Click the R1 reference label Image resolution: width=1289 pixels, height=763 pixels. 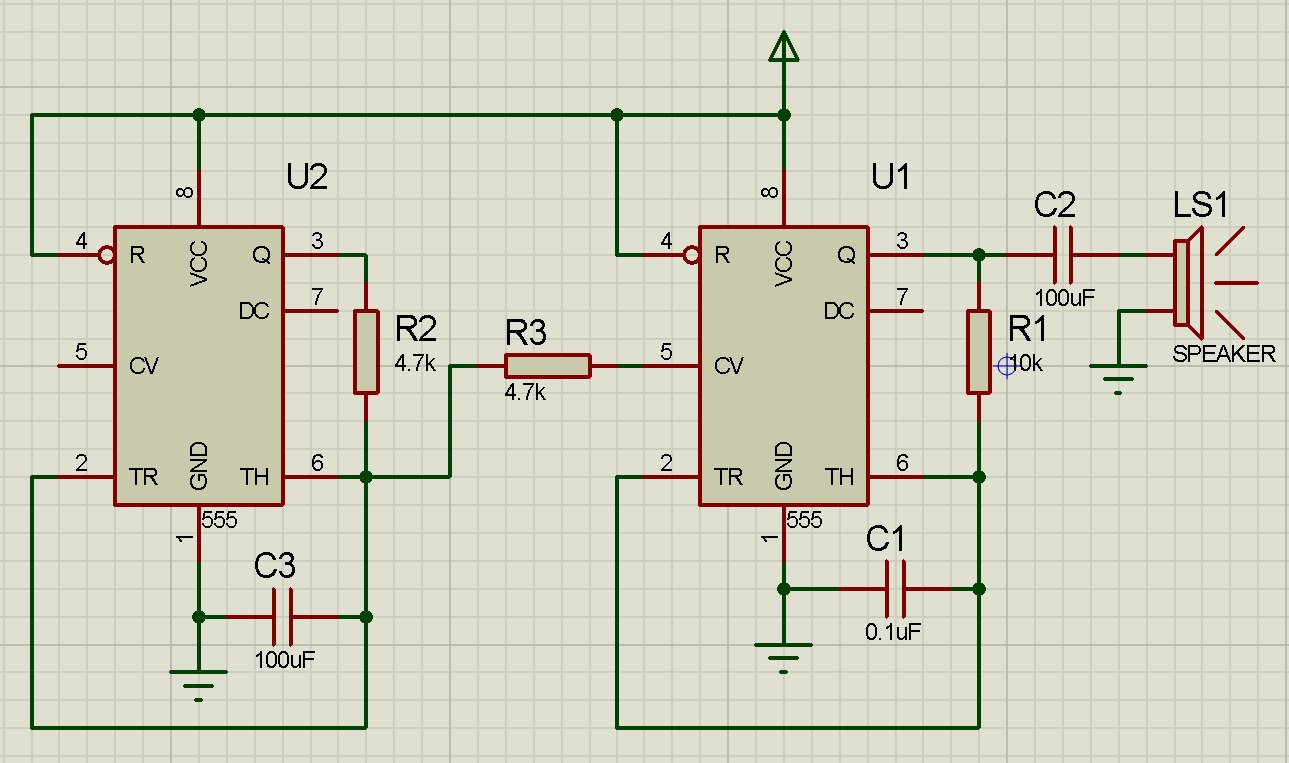[1027, 327]
